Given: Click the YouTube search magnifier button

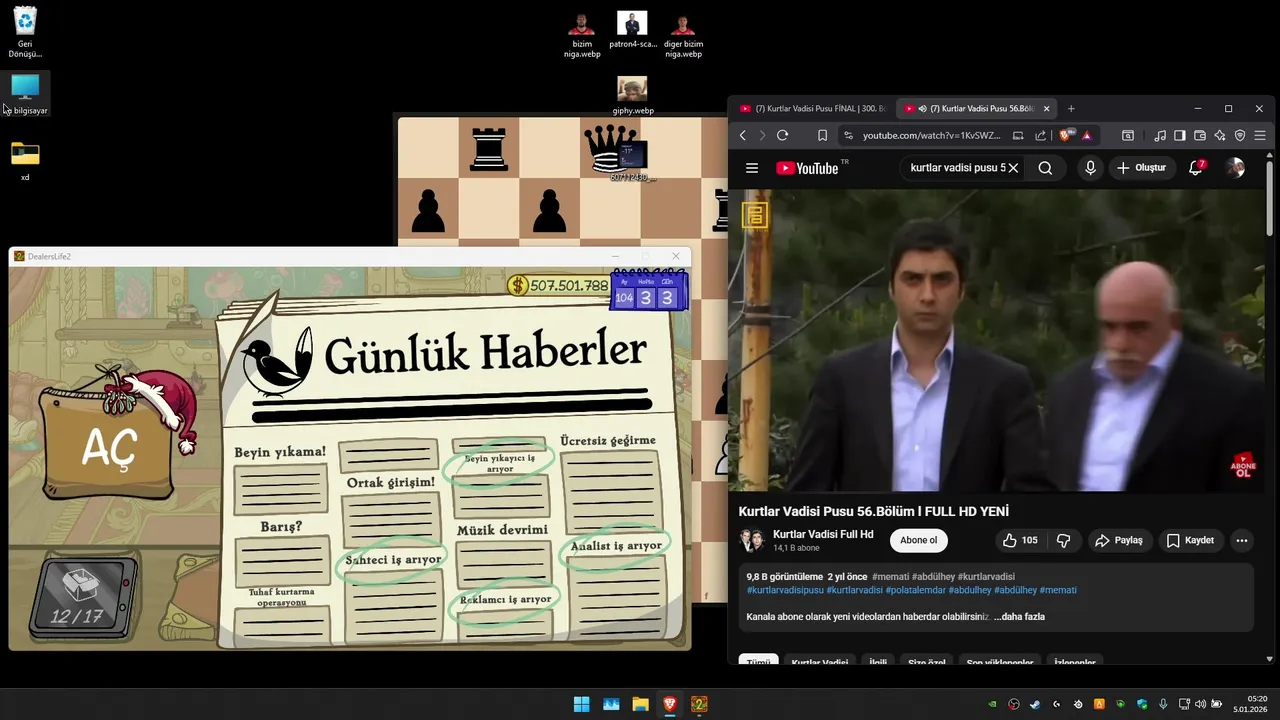Looking at the screenshot, I should tap(1045, 168).
